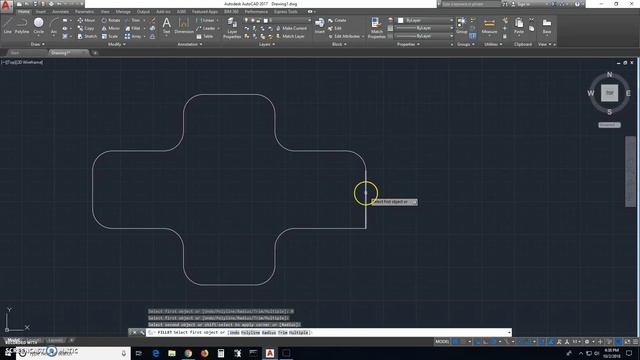Click the ViewCube top face
The height and width of the screenshot is (360, 640).
pyautogui.click(x=609, y=93)
